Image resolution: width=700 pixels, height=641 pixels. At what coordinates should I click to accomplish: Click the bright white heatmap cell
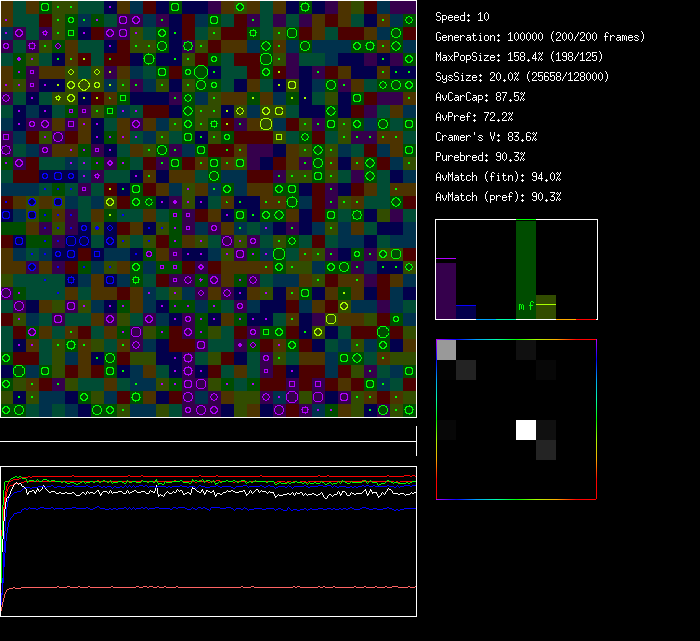[x=526, y=430]
